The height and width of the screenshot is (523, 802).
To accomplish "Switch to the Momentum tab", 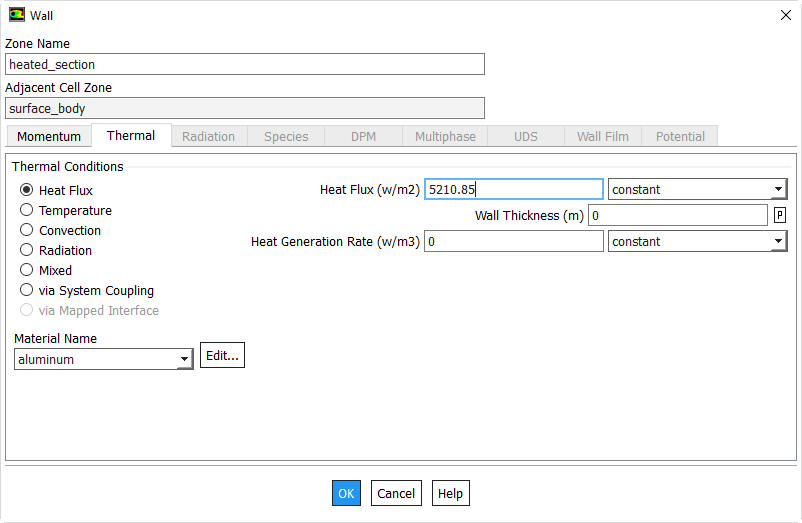I will coord(49,137).
